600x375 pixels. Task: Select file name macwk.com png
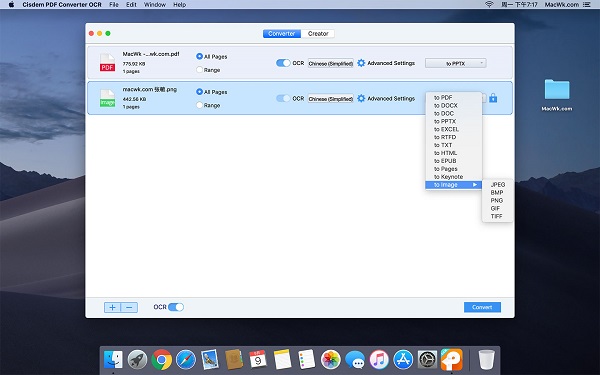(150, 90)
